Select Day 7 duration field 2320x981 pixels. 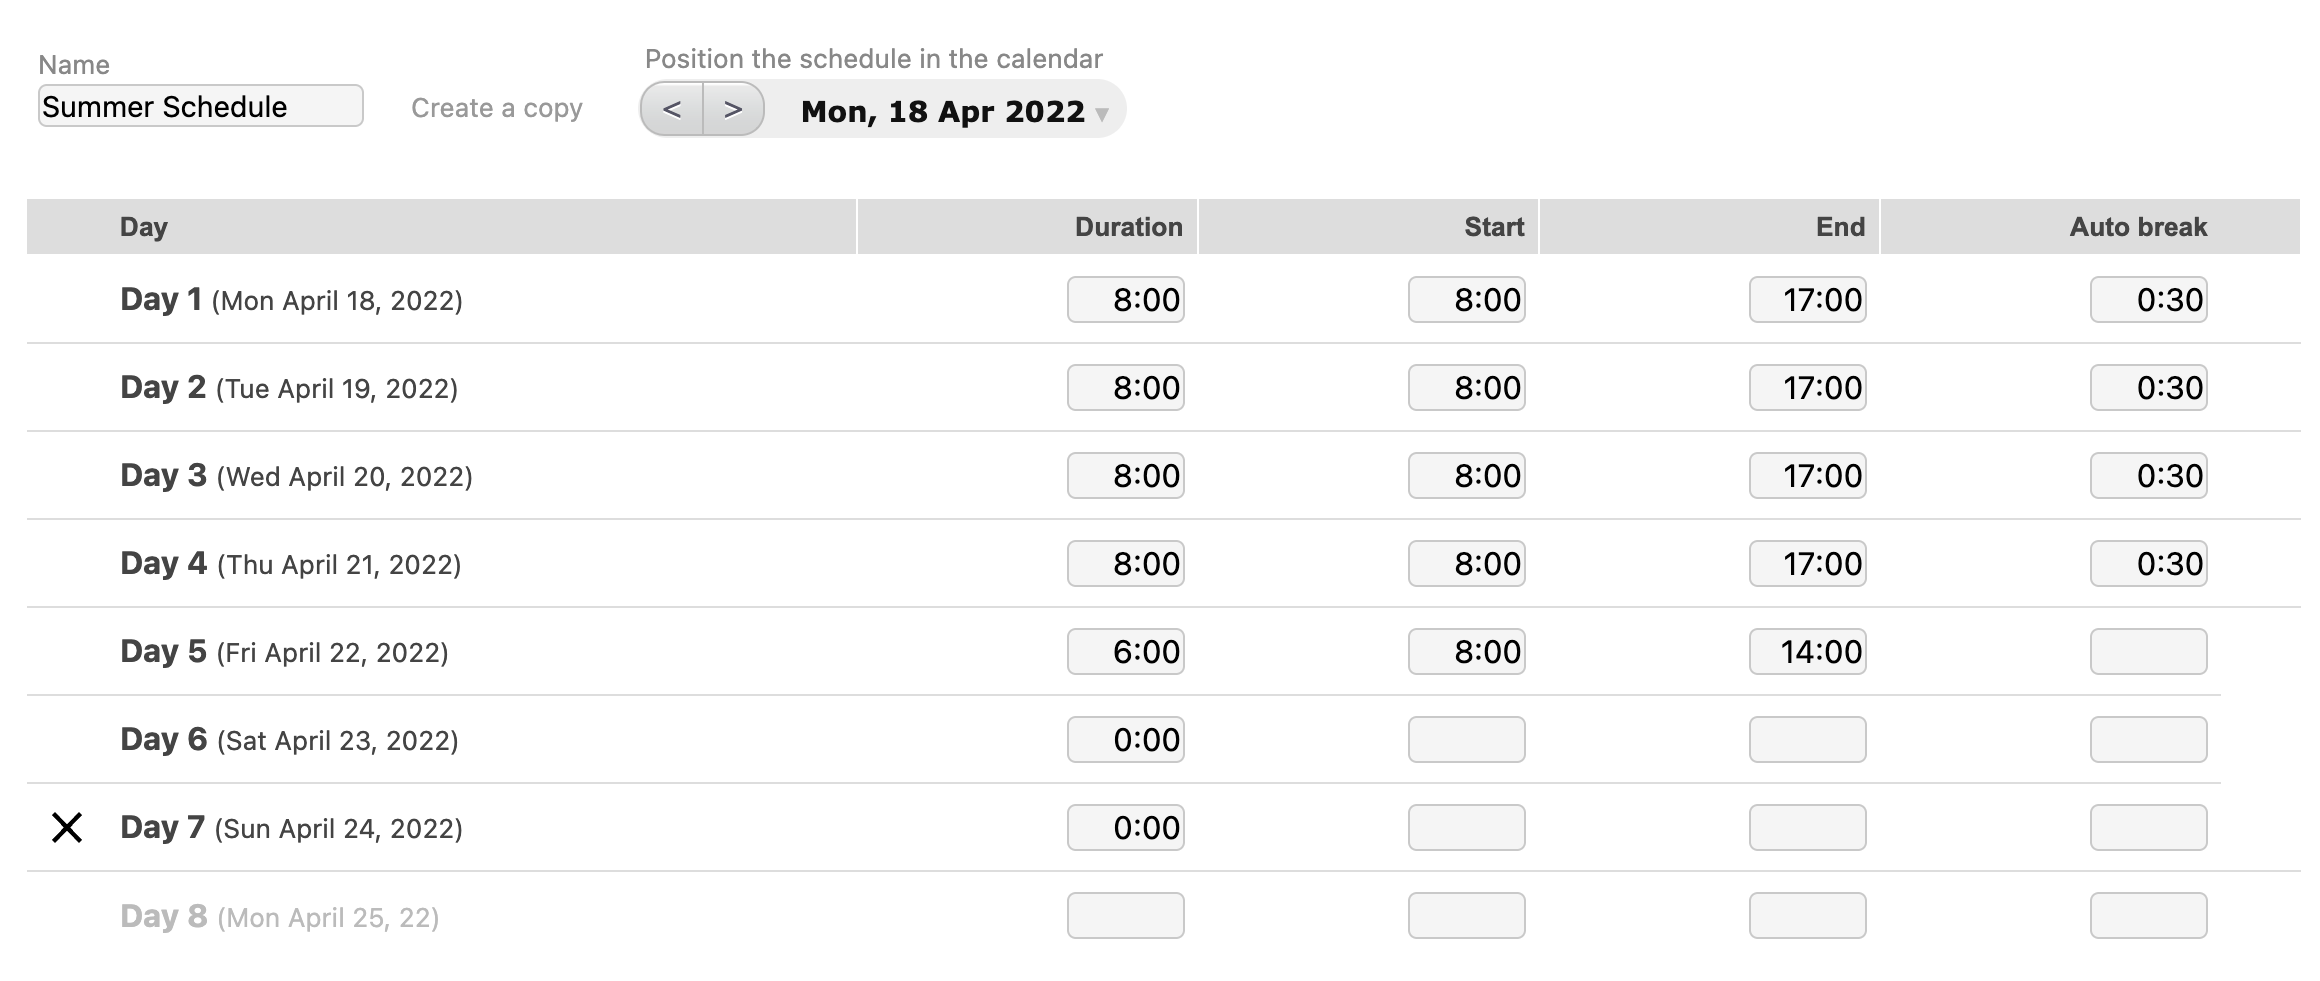click(x=1125, y=828)
